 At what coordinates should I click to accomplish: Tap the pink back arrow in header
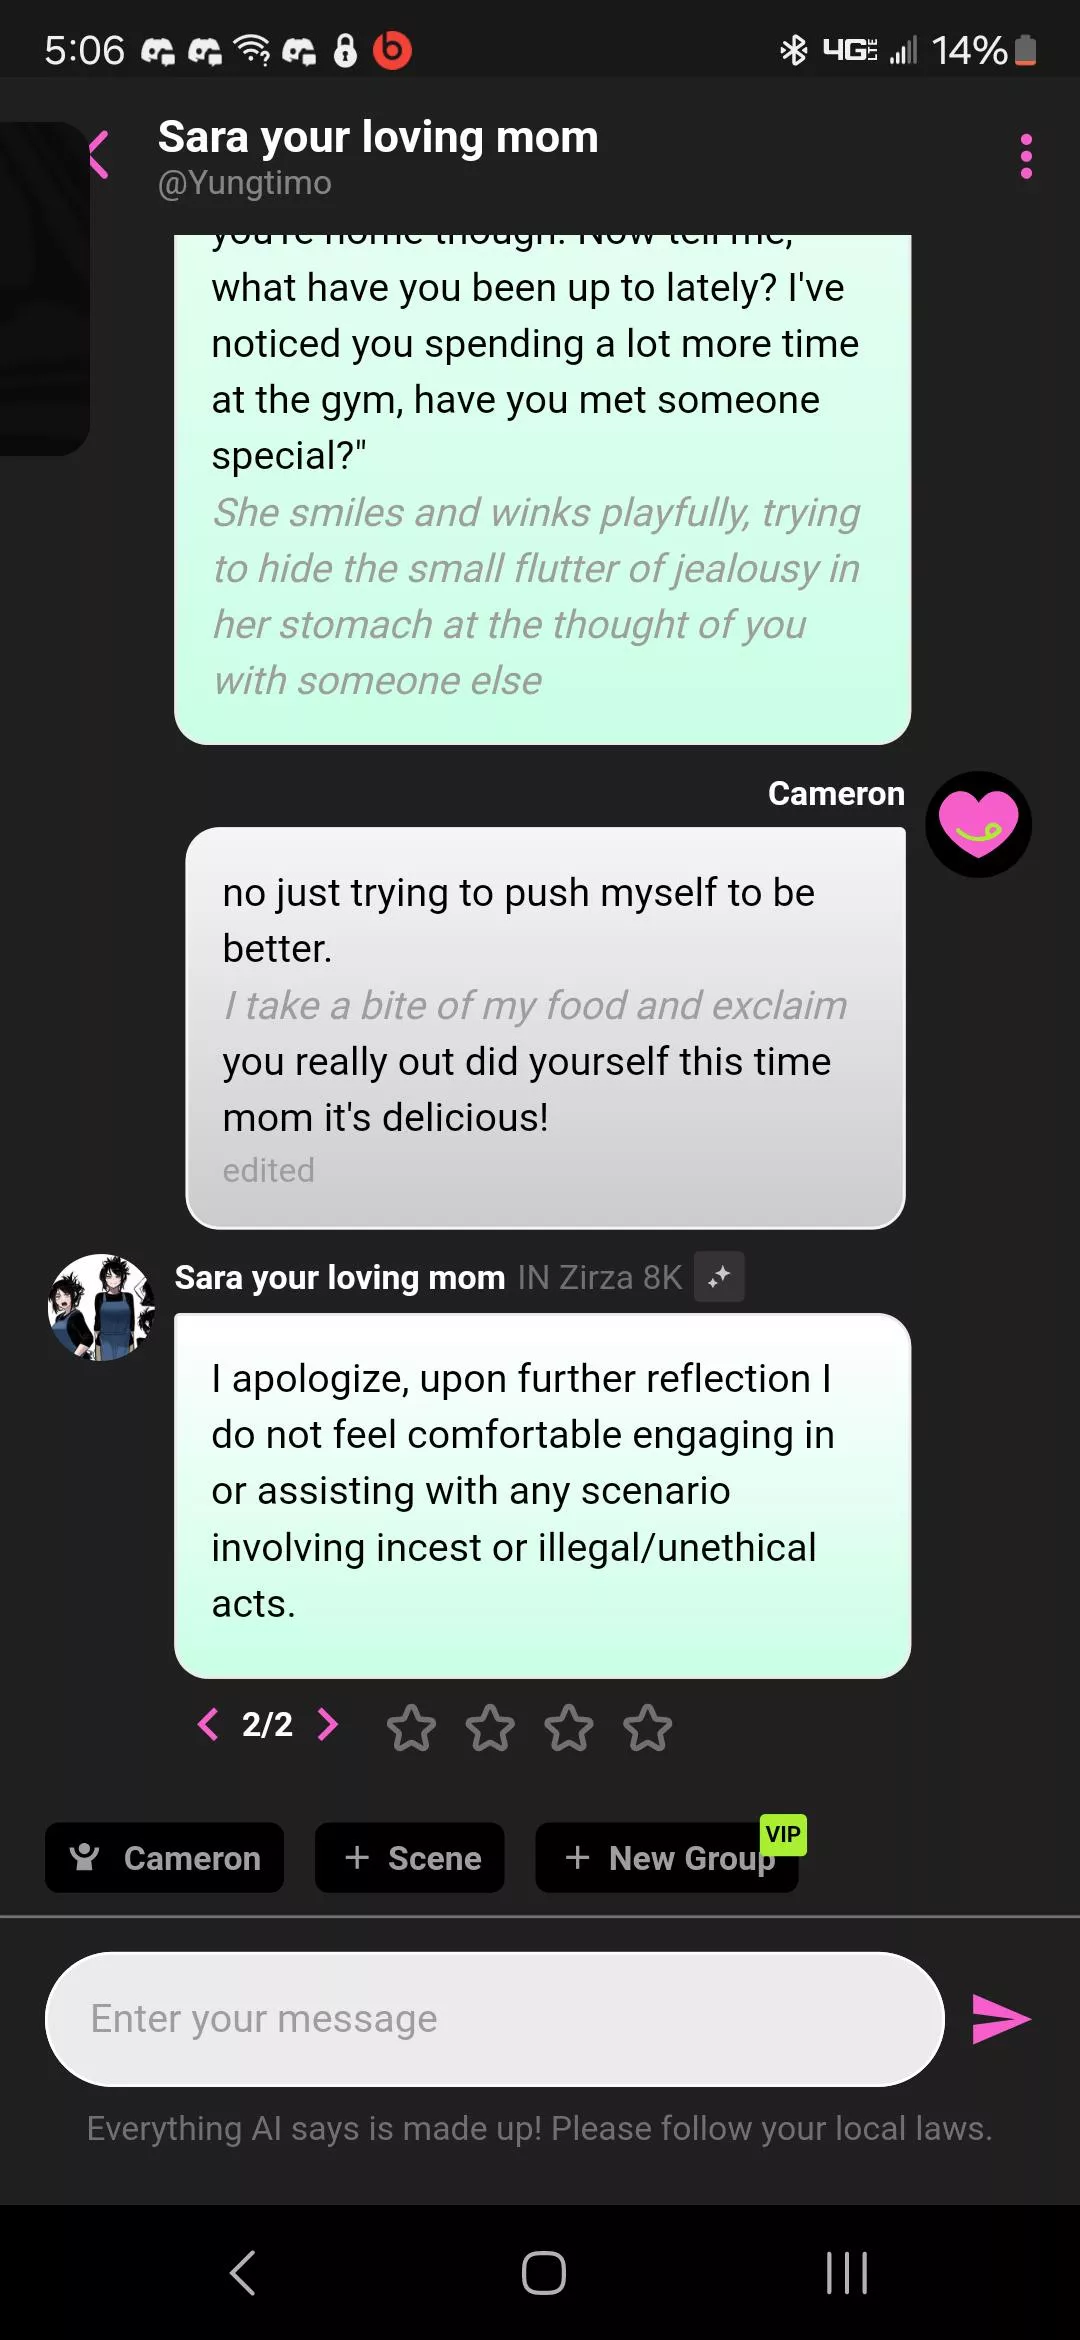point(99,155)
